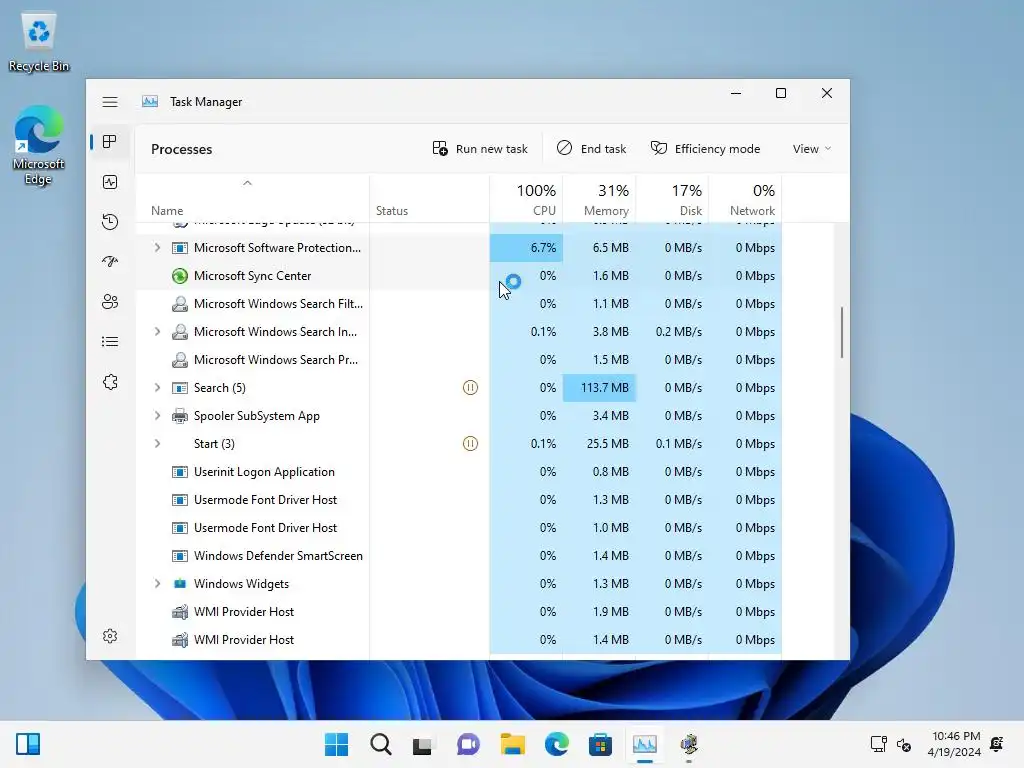
Task: Open the Performance page in the sidebar
Action: pyautogui.click(x=110, y=182)
